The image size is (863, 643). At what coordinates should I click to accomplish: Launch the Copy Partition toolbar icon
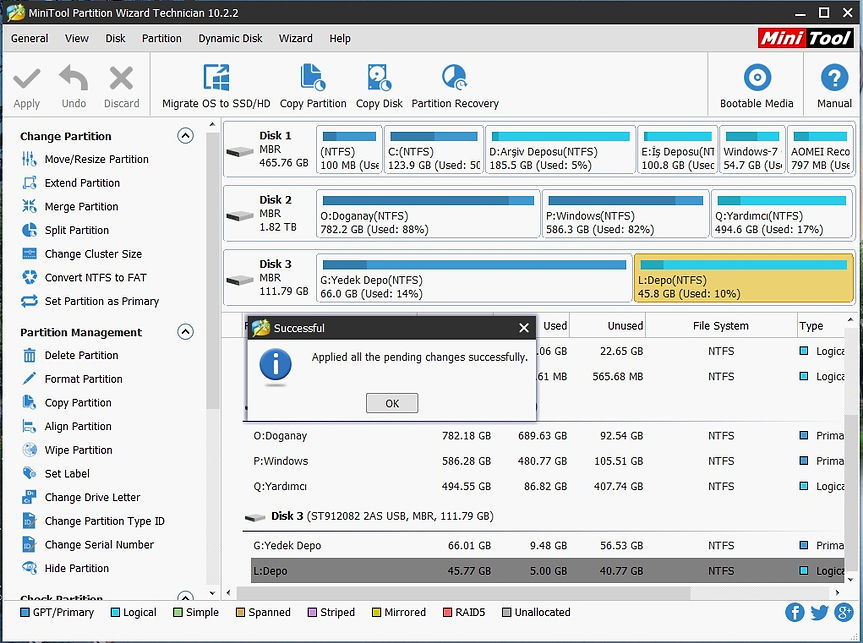[x=313, y=78]
